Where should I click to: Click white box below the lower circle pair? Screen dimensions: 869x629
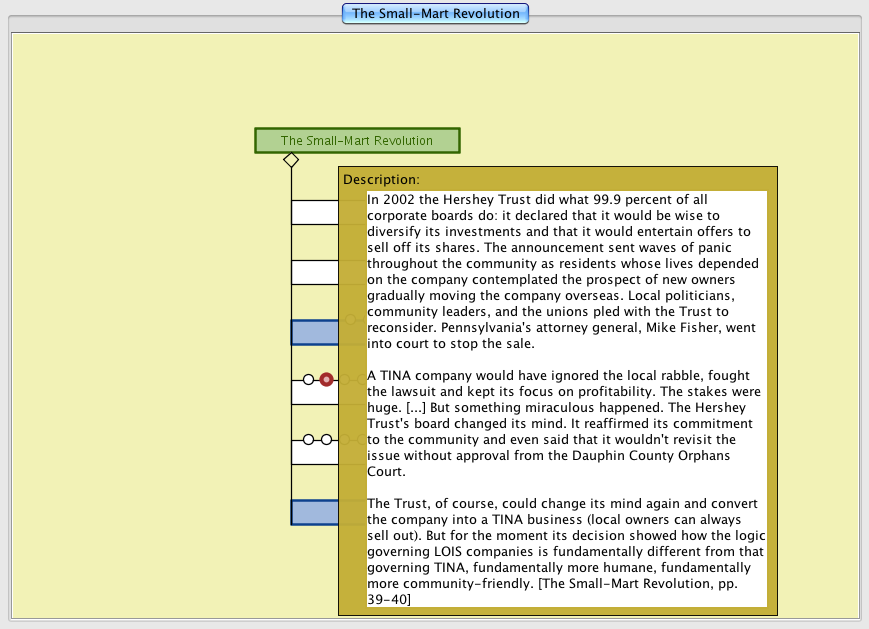pyautogui.click(x=314, y=453)
